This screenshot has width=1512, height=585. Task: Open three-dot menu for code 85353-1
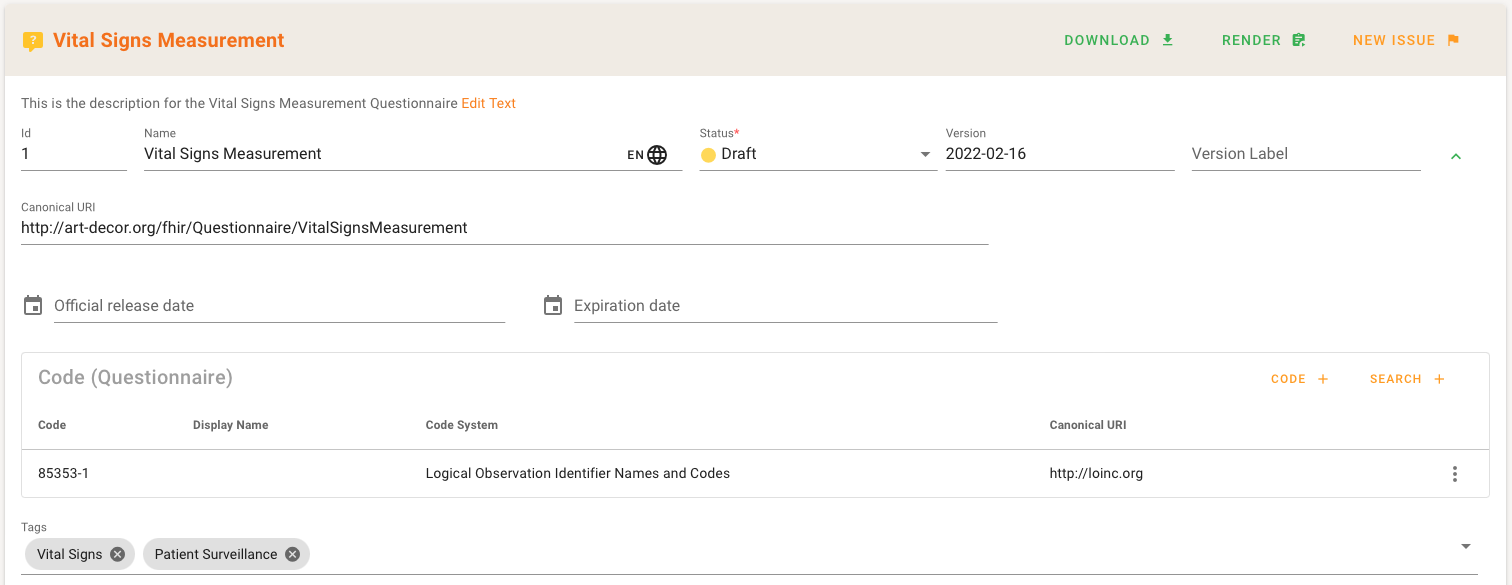[x=1455, y=474]
